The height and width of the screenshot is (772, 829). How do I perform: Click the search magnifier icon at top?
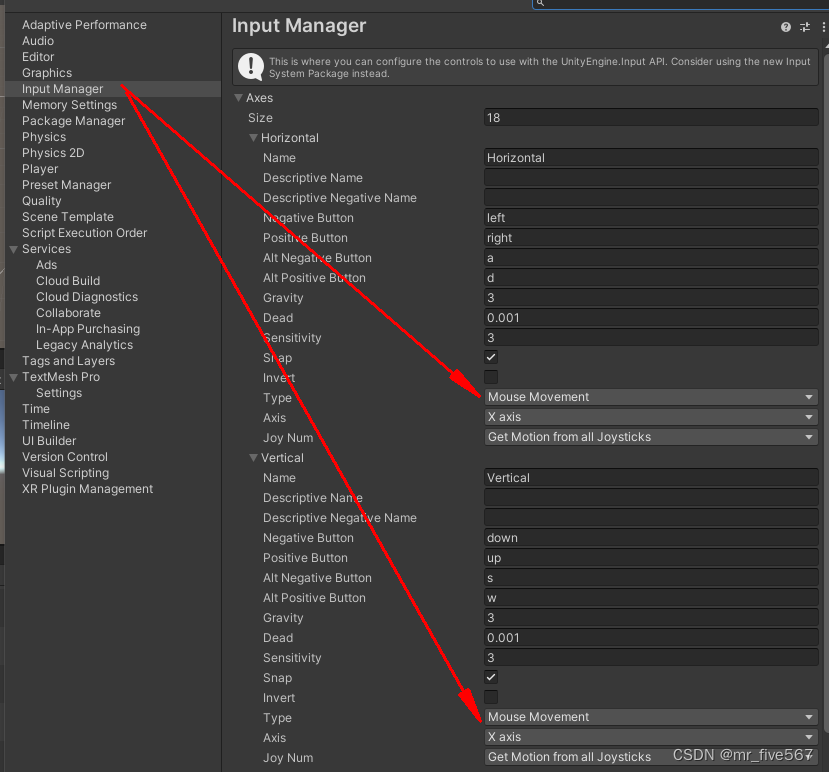(x=540, y=4)
